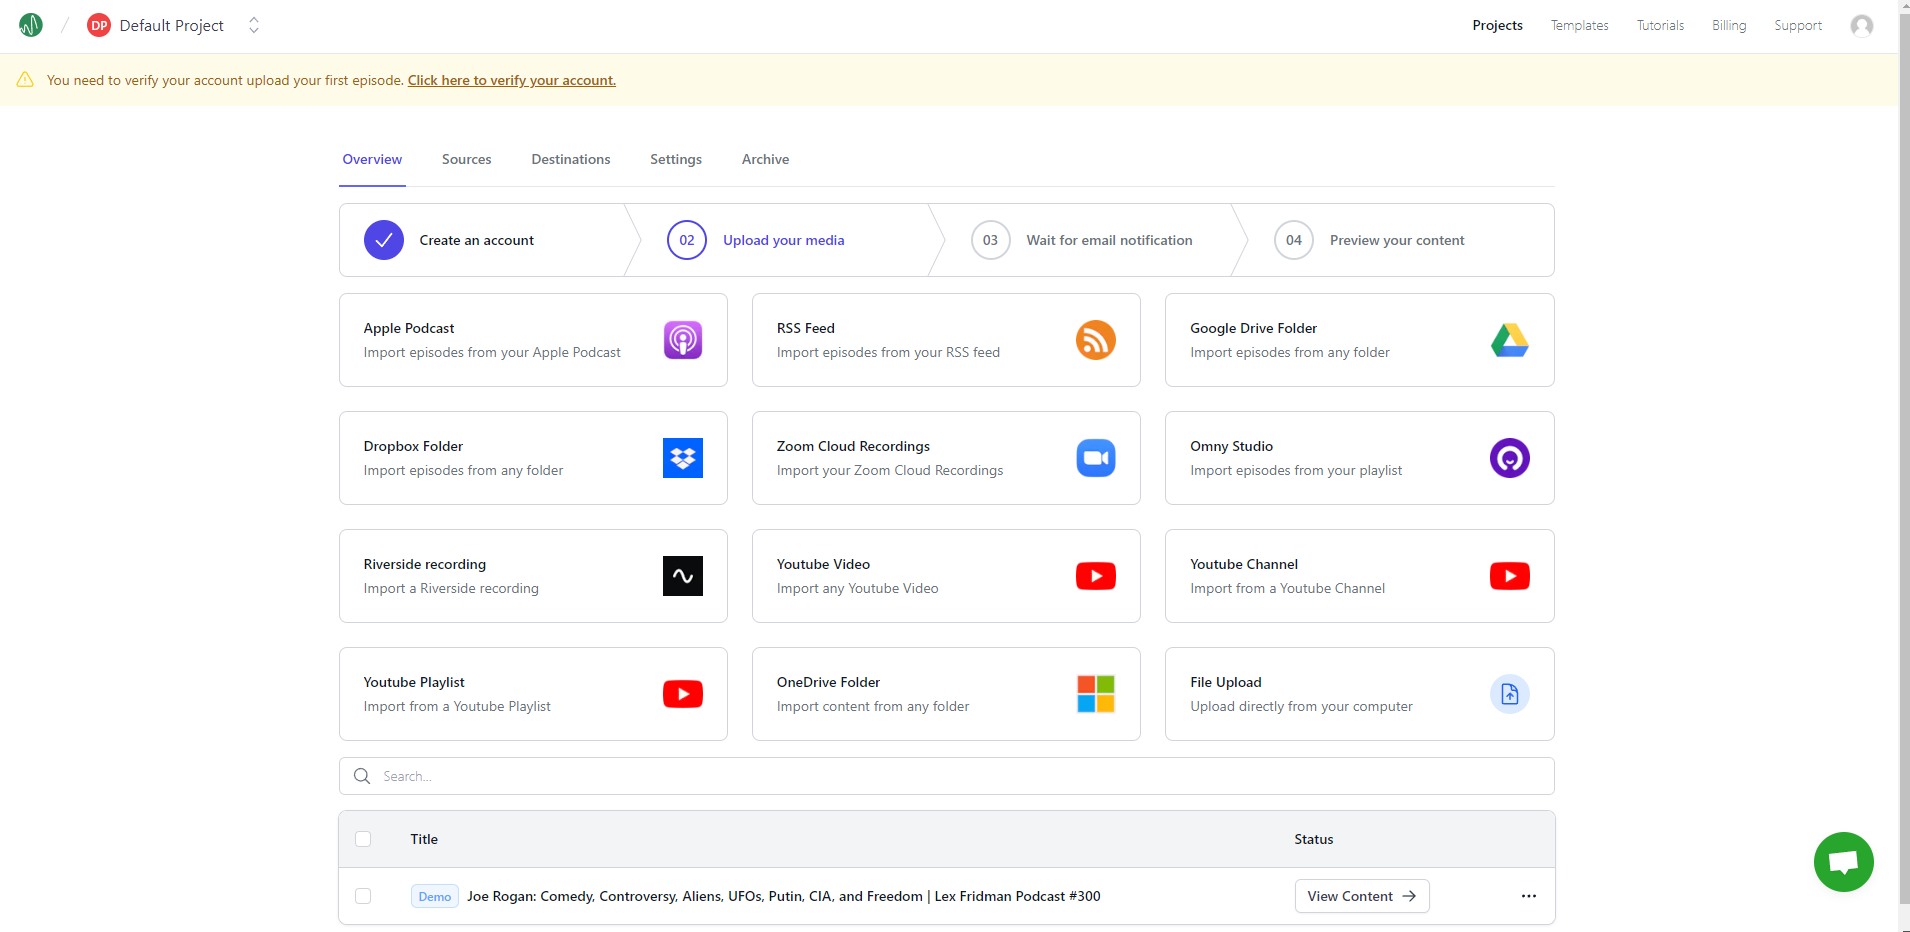Click the Google Drive icon

[x=1510, y=340]
